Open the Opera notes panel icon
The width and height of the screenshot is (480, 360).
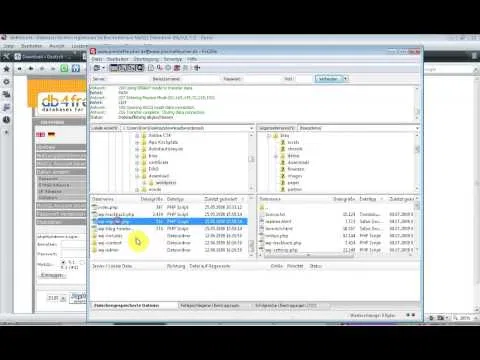click(x=6, y=107)
